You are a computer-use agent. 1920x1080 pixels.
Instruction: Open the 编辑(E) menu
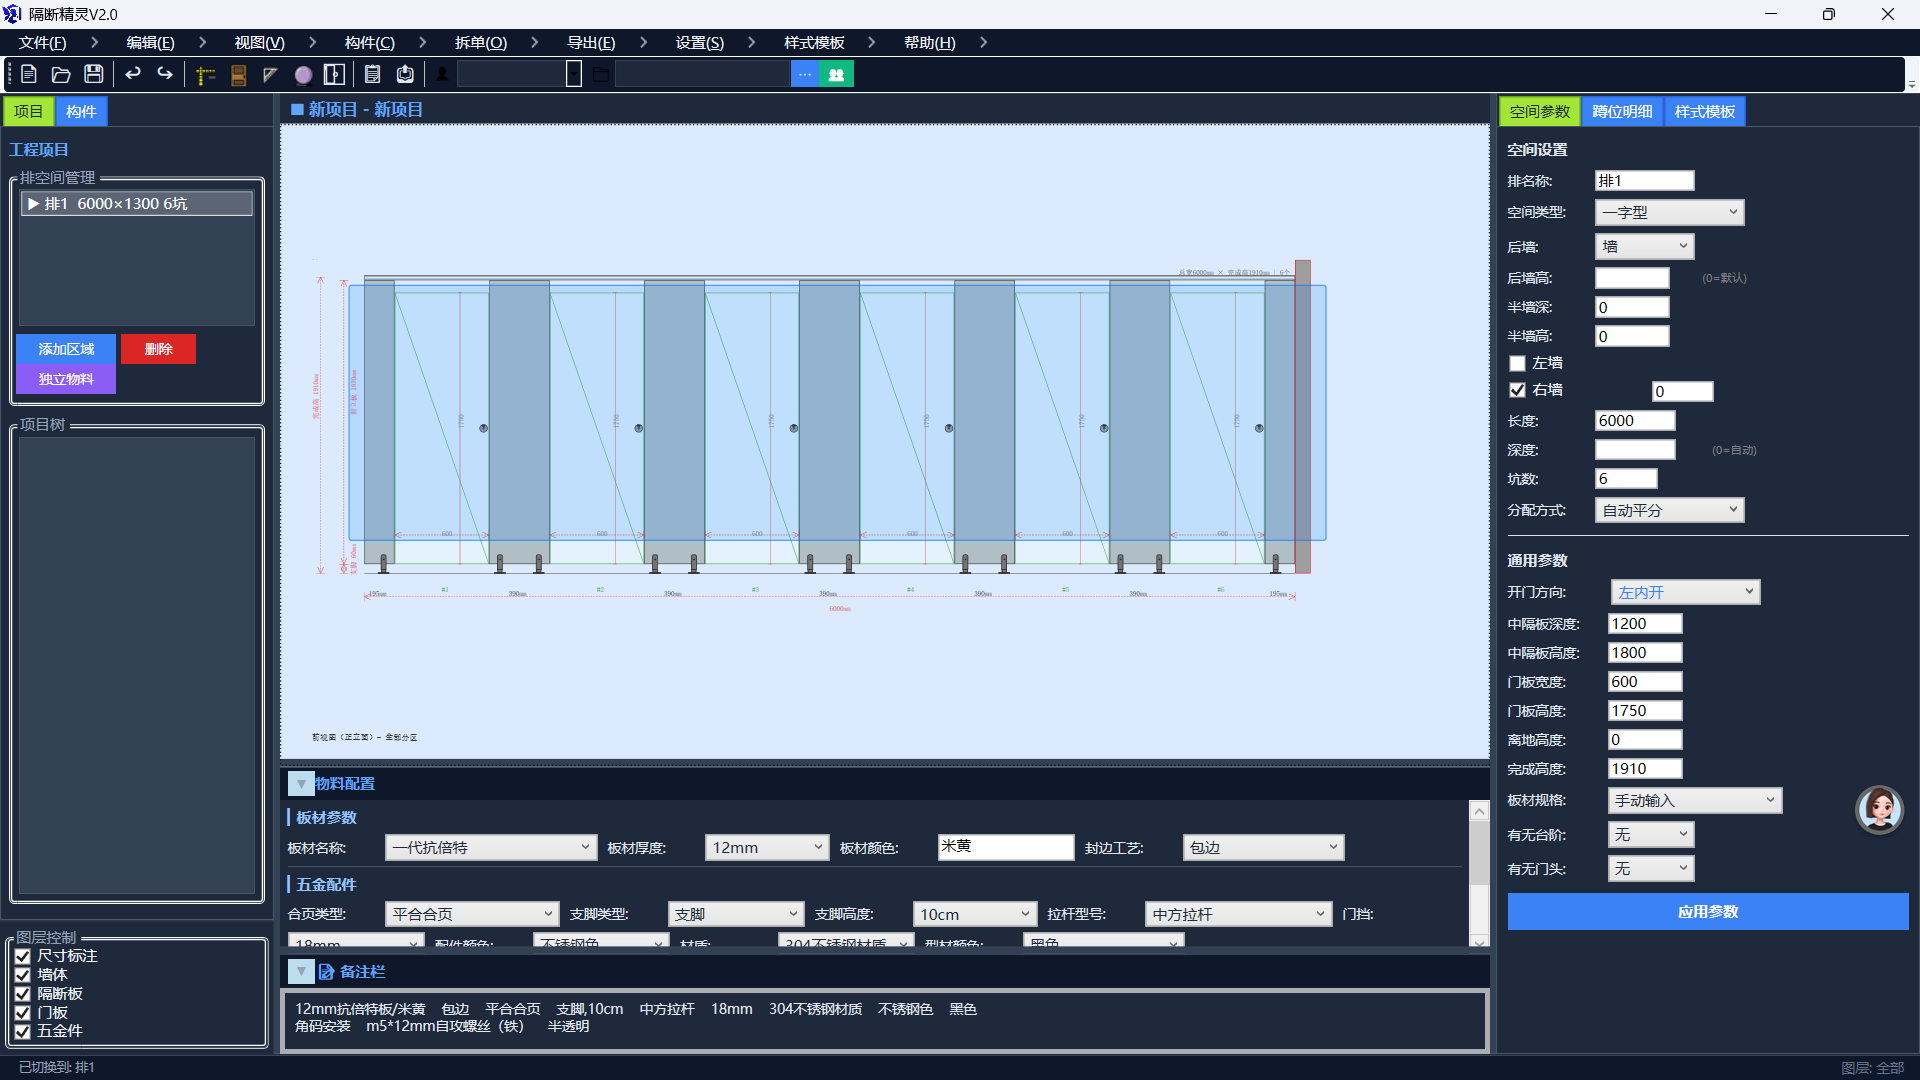pyautogui.click(x=150, y=42)
